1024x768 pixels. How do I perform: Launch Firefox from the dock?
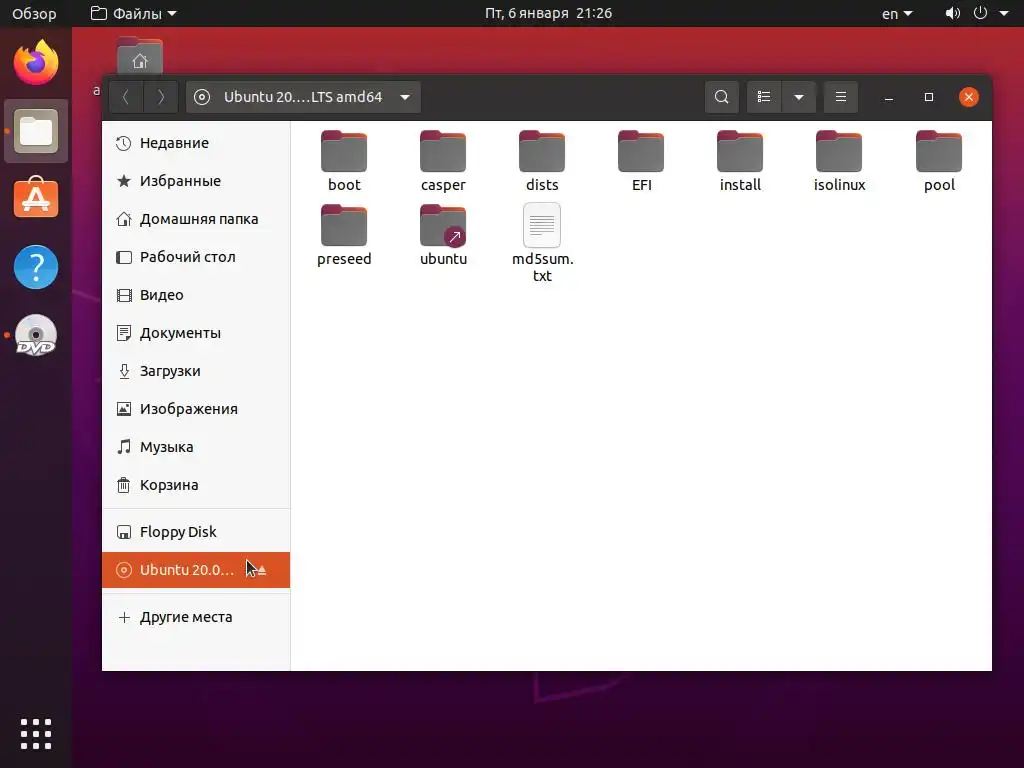coord(36,63)
